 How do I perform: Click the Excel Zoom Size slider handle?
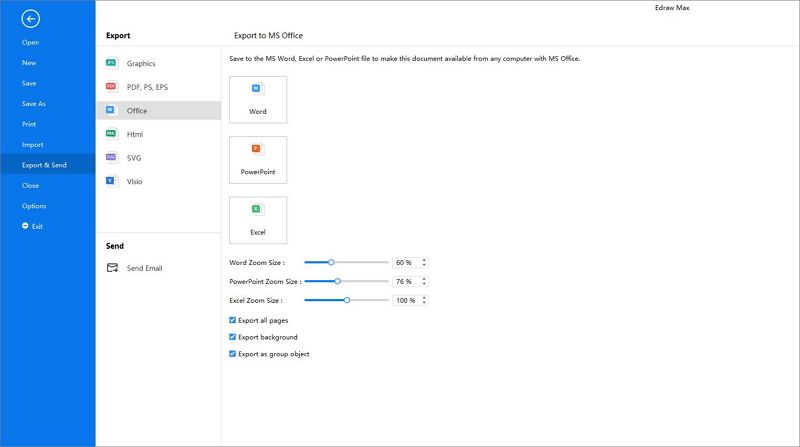[347, 300]
